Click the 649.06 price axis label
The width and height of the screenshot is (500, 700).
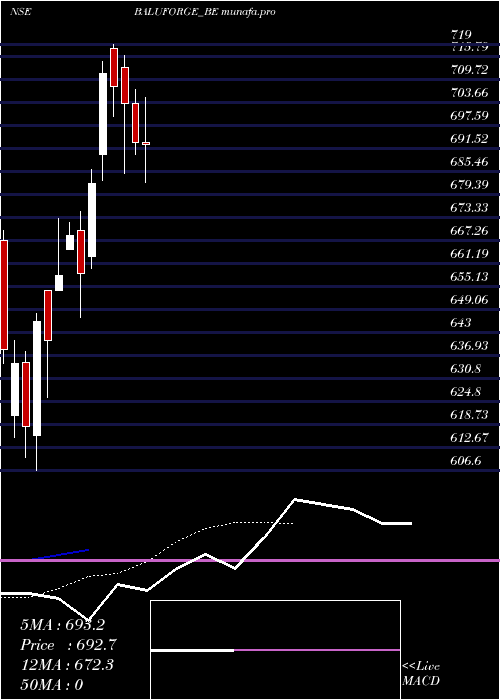pos(469,300)
